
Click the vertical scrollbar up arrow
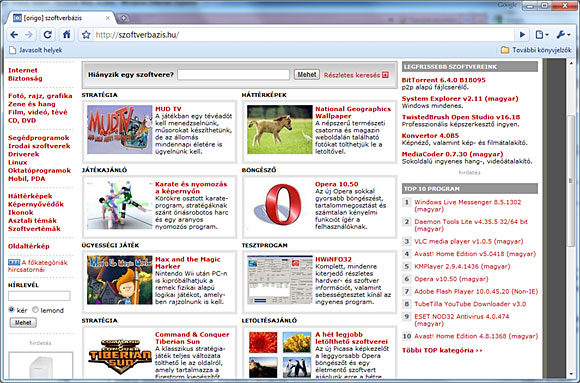(x=571, y=63)
